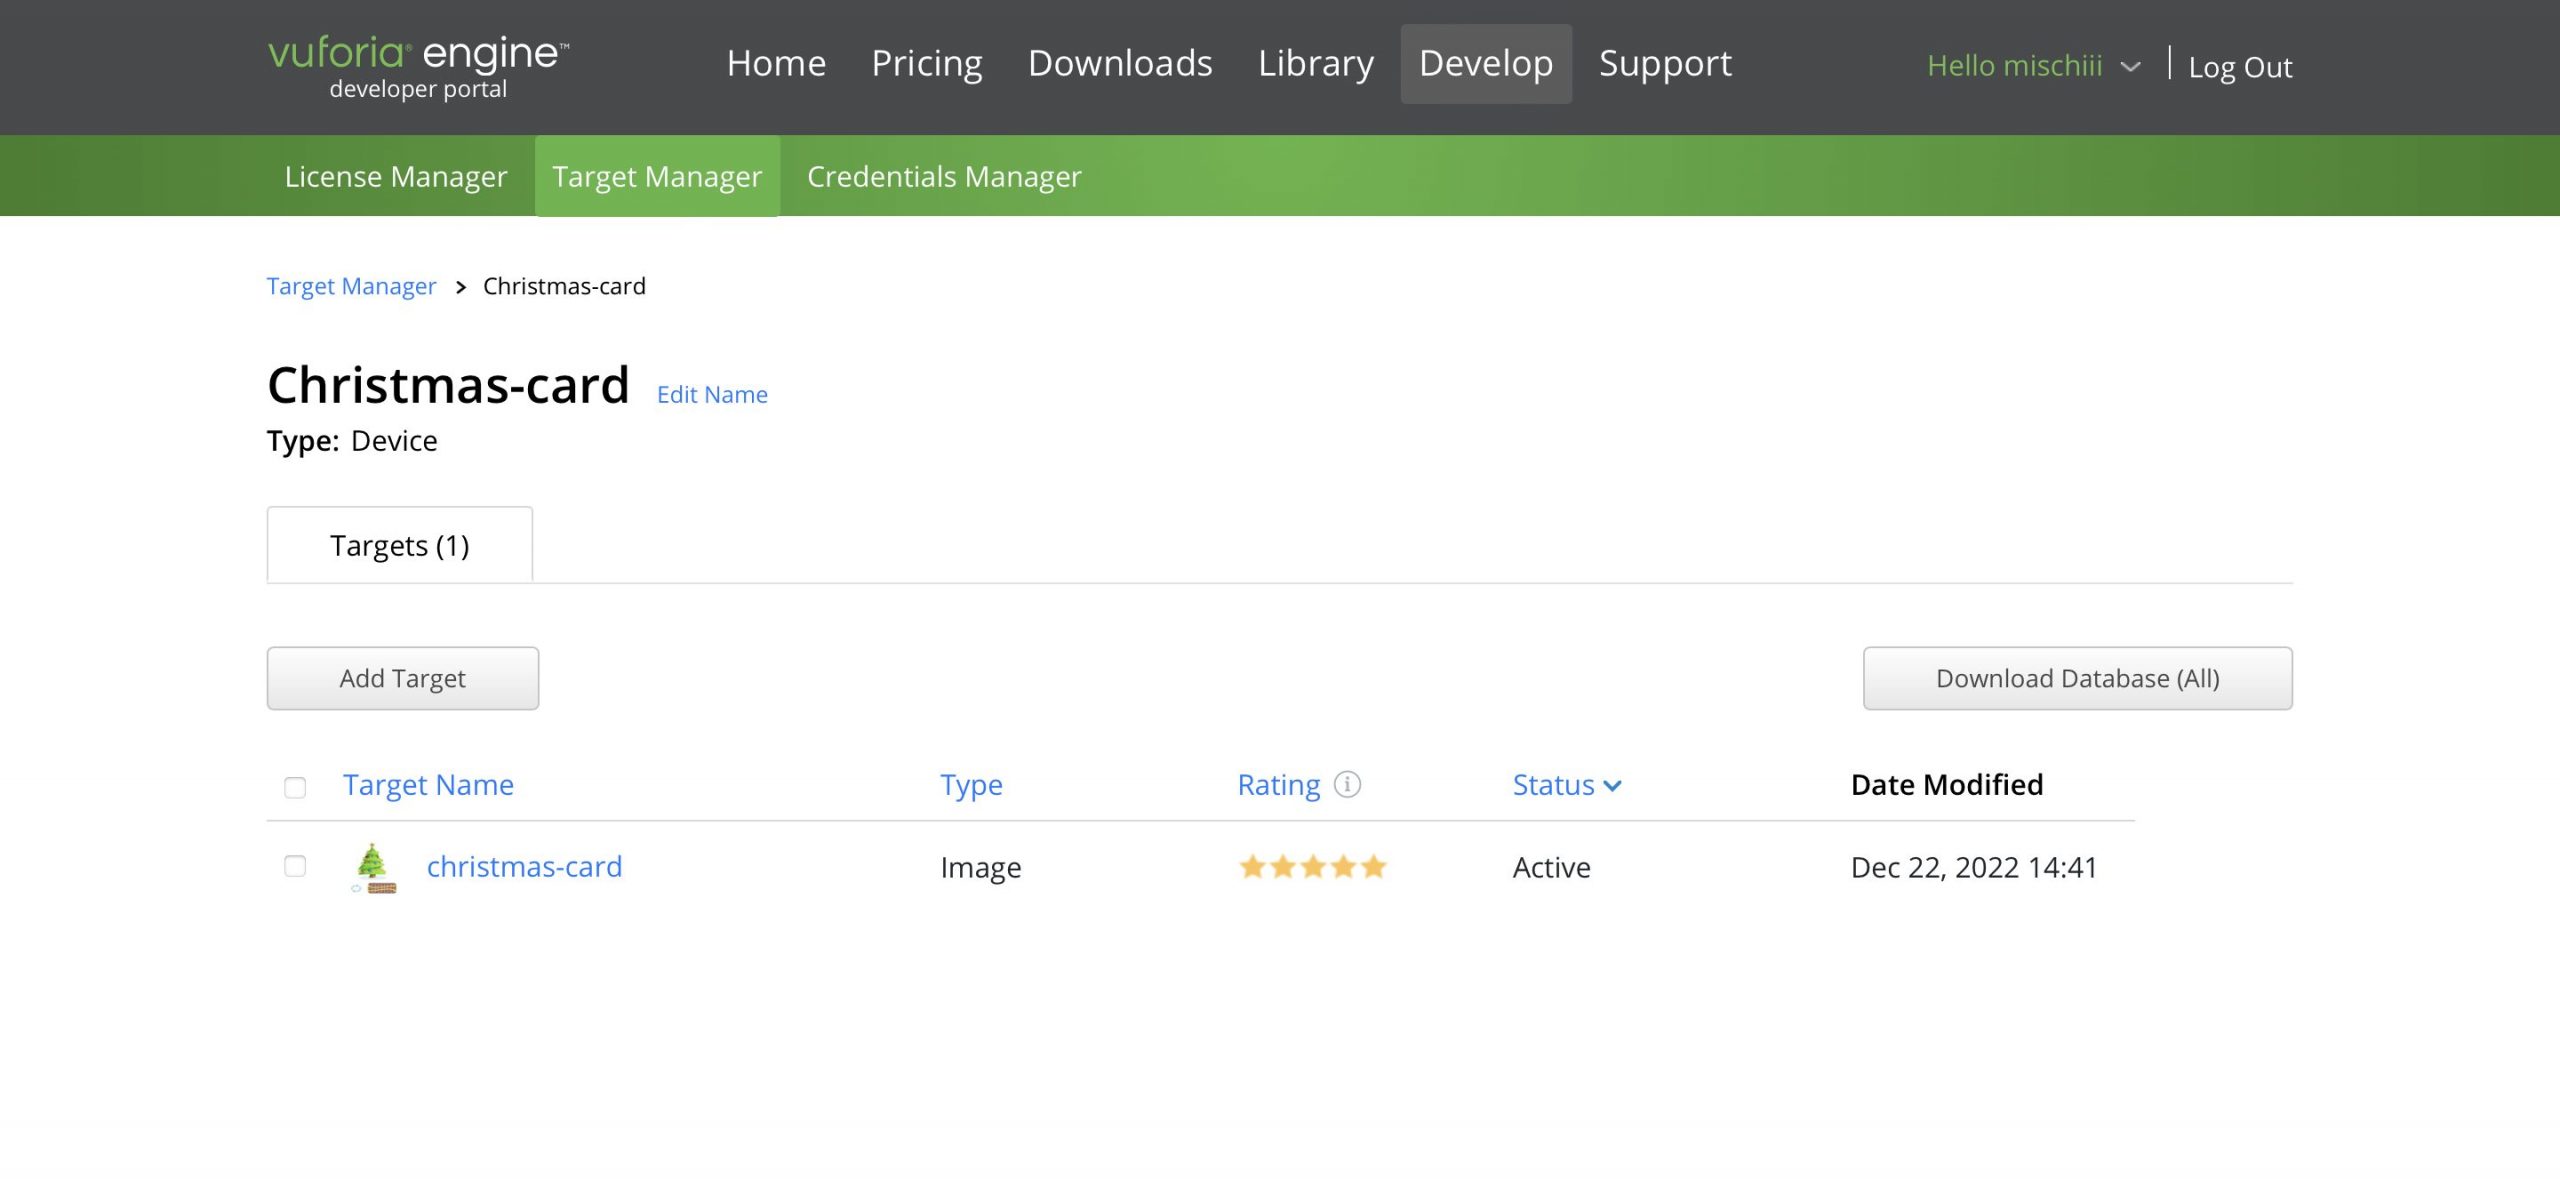Toggle the select-all targets checkbox

(x=295, y=787)
